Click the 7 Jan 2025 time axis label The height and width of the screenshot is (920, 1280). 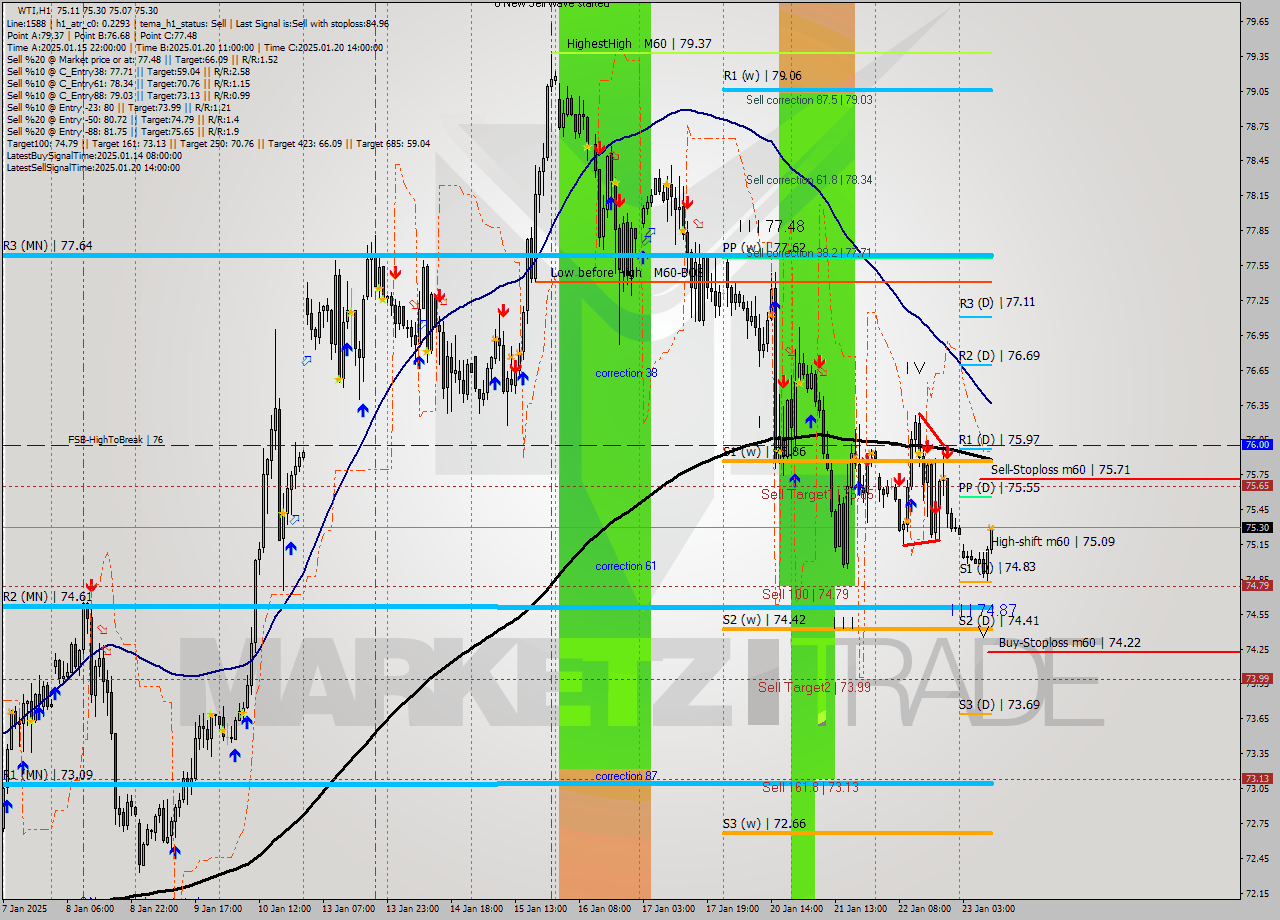point(24,909)
